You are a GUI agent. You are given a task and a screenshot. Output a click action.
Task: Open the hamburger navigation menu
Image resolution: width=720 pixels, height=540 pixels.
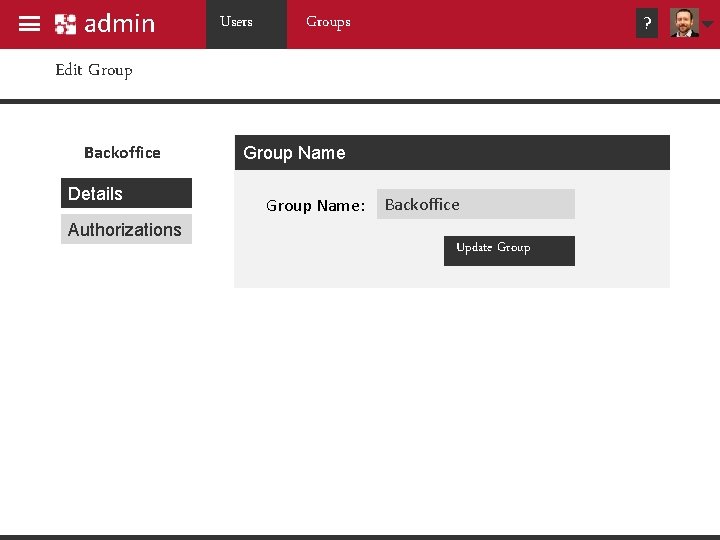coord(29,24)
